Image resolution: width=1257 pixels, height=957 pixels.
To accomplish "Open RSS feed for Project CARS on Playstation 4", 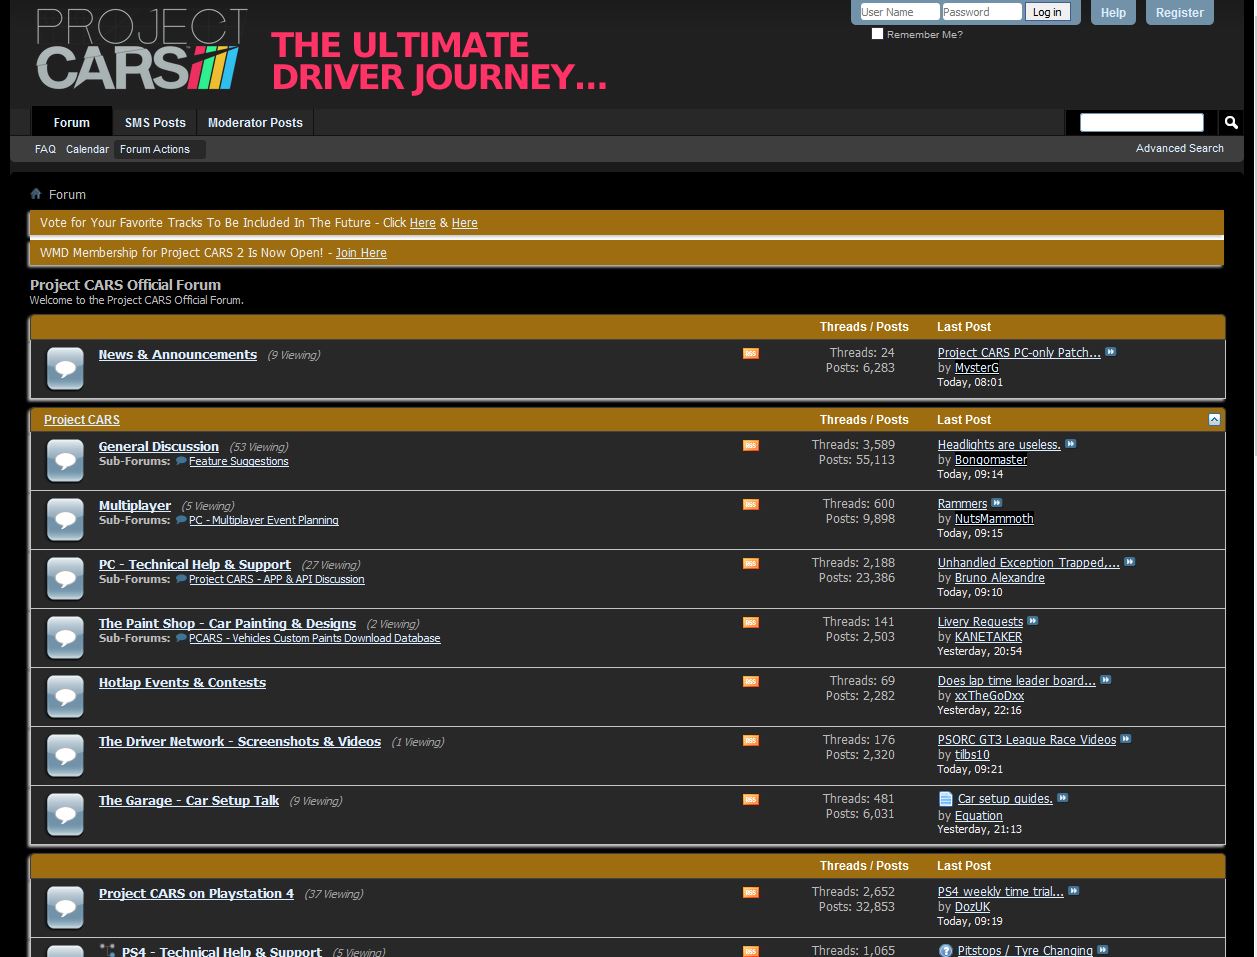I will pos(751,893).
